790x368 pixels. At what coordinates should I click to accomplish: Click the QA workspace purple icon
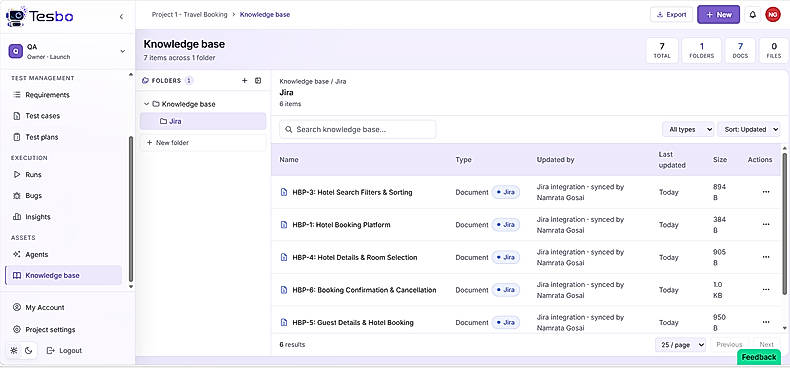(16, 51)
